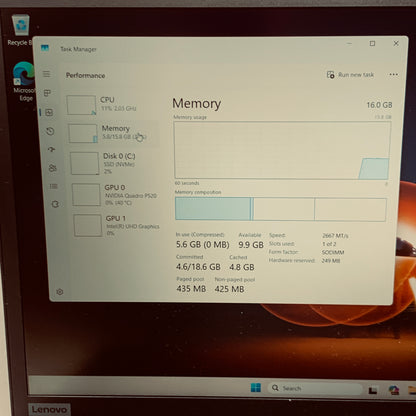
Task: Switch to the Processes page icon
Action: pyautogui.click(x=47, y=93)
